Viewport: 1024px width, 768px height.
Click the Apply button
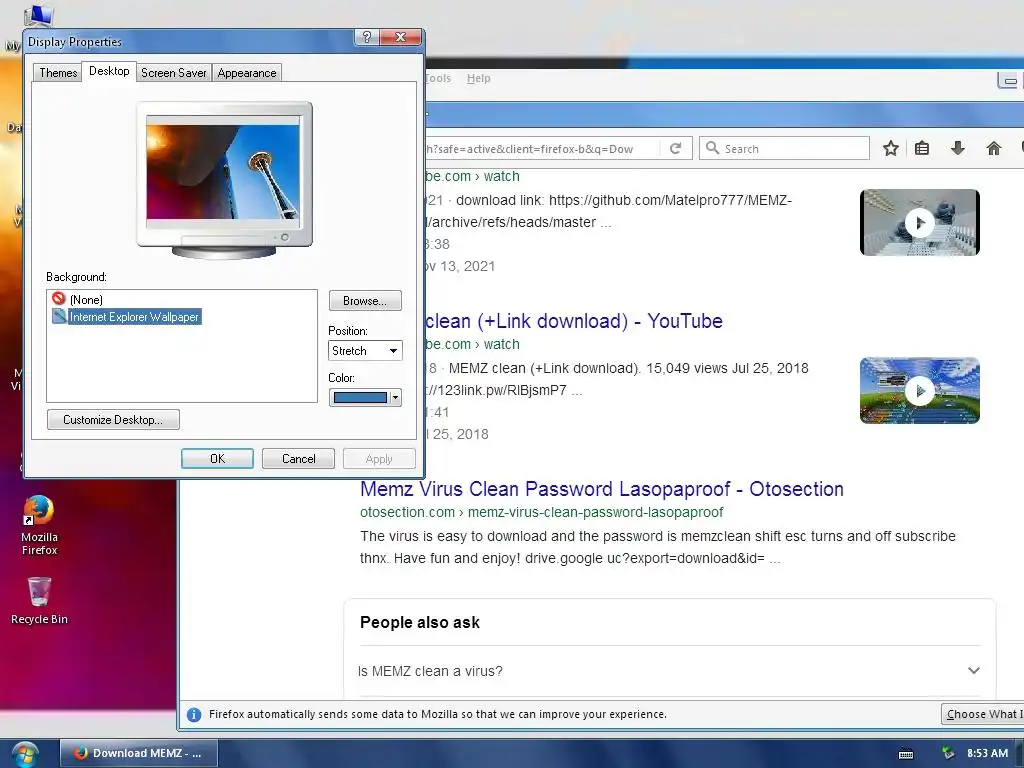click(379, 458)
